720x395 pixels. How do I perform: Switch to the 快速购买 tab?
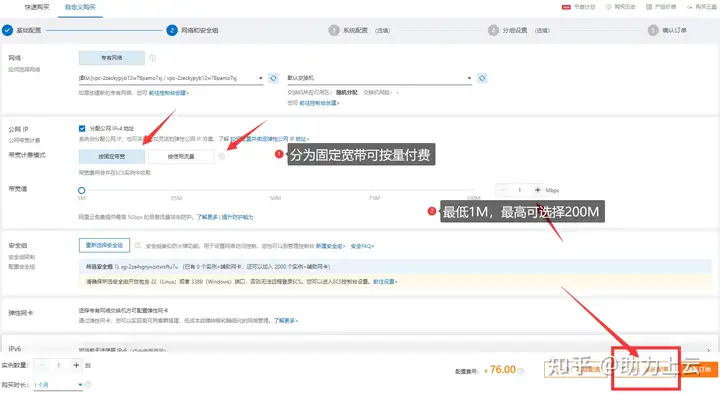36,7
